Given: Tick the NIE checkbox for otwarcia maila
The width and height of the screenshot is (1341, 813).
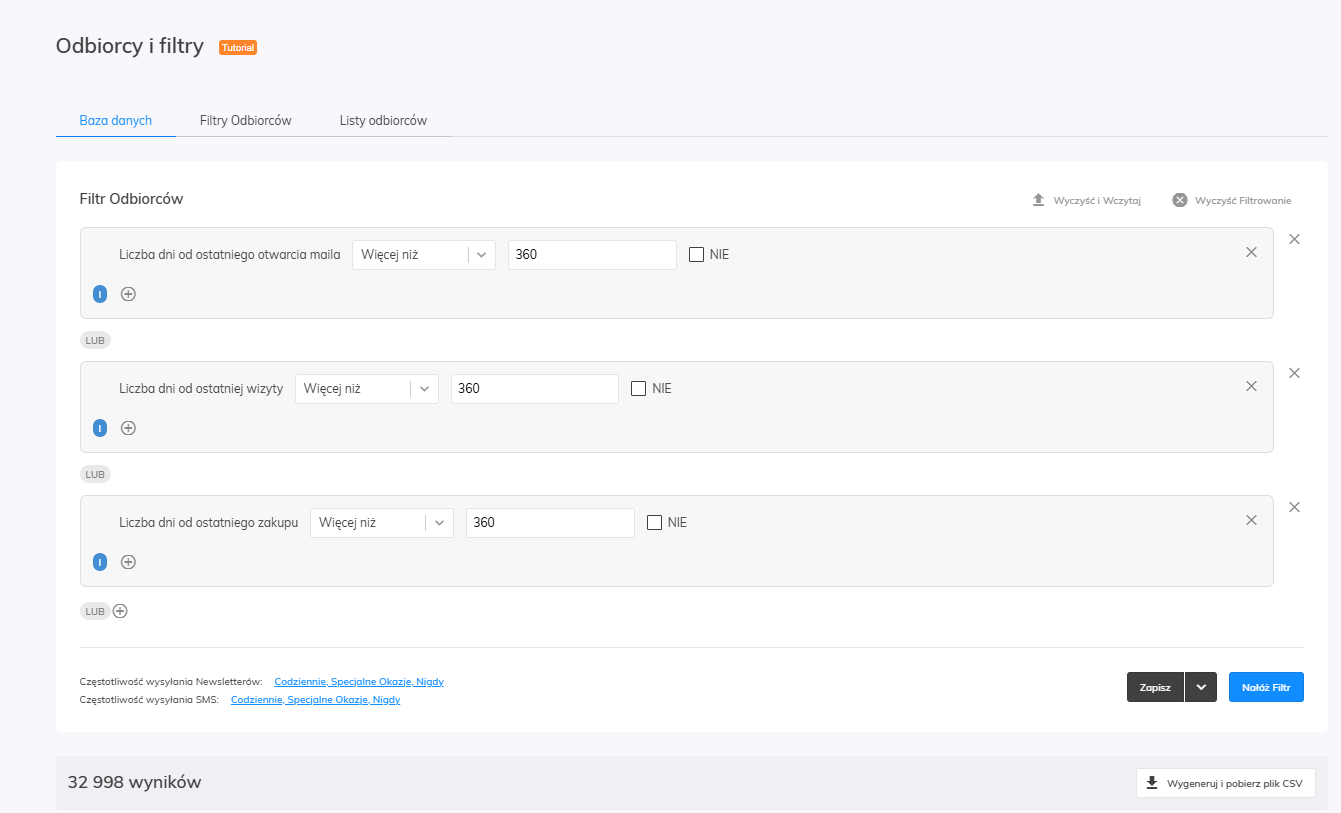Looking at the screenshot, I should tap(697, 255).
